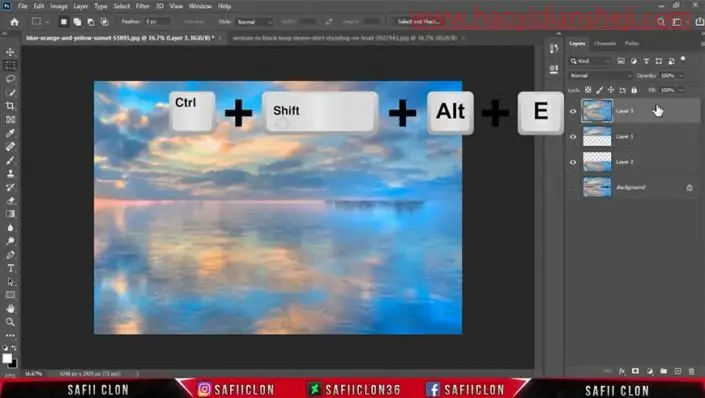Select the Hand tool

tap(10, 309)
